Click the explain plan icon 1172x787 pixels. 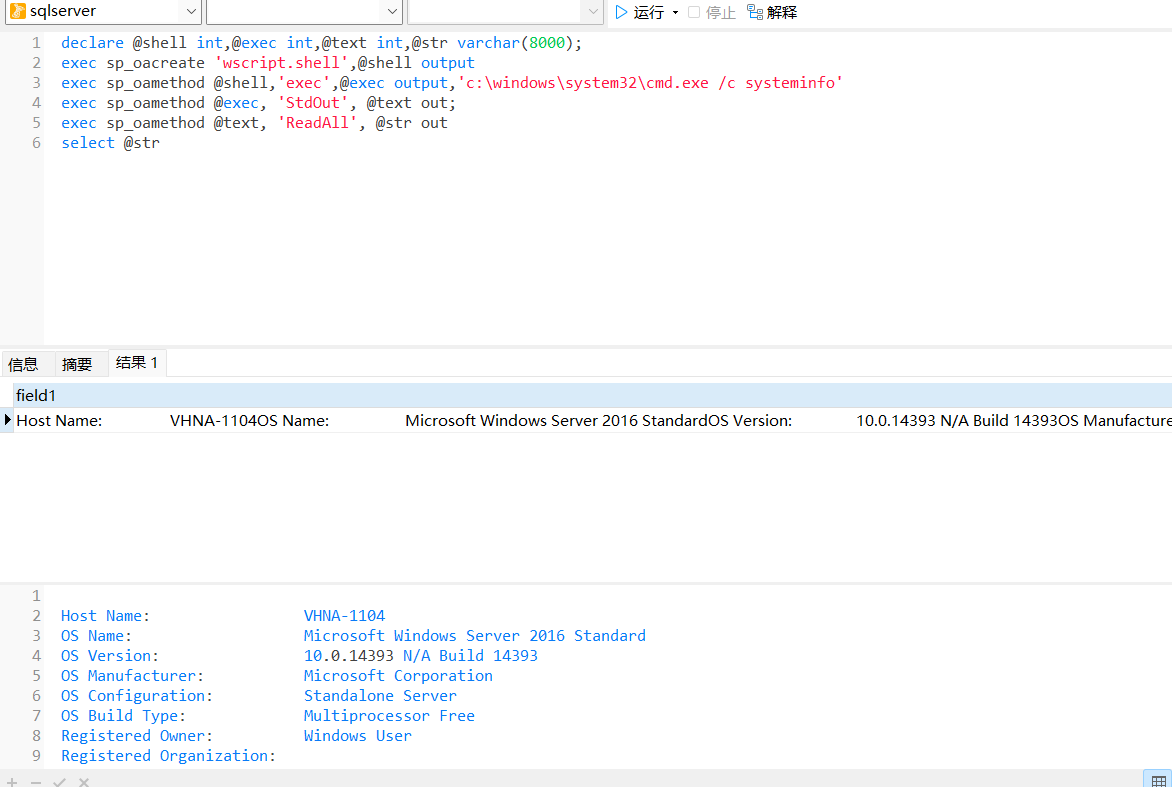click(755, 12)
